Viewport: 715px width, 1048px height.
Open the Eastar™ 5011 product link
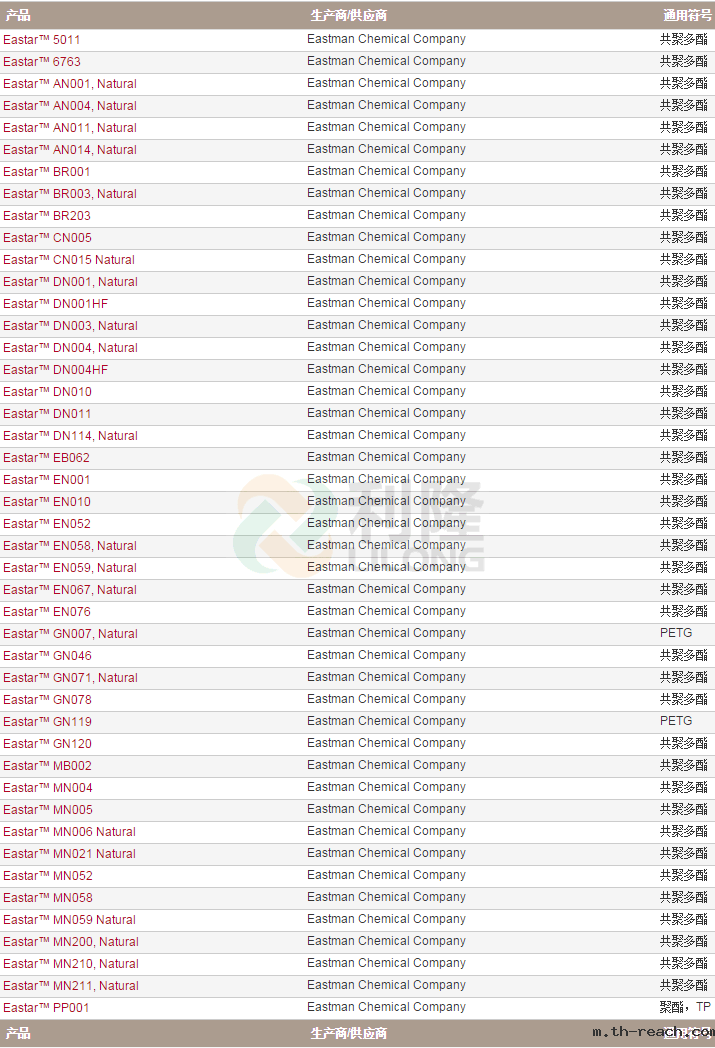tap(42, 40)
